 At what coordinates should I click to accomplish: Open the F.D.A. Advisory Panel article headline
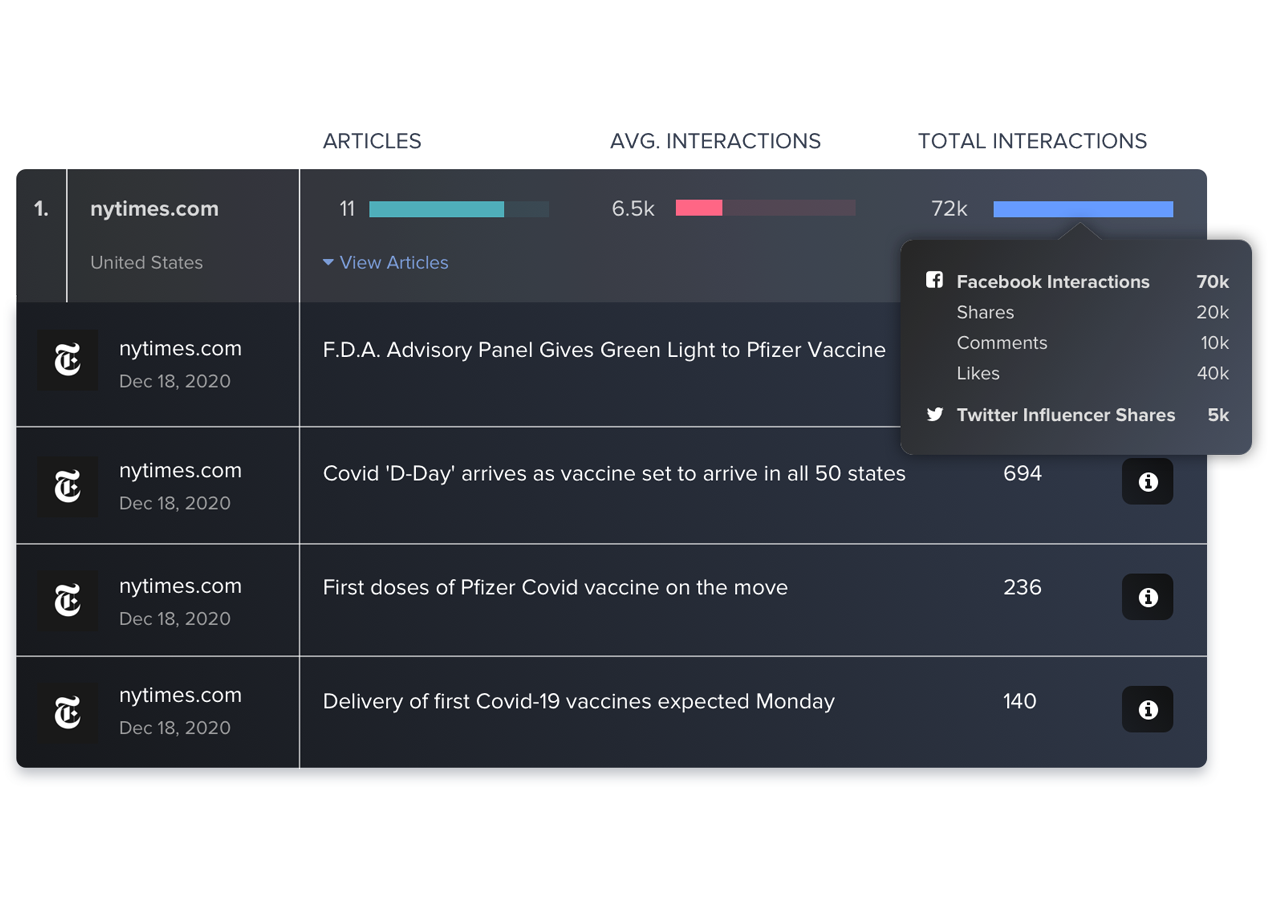tap(604, 350)
